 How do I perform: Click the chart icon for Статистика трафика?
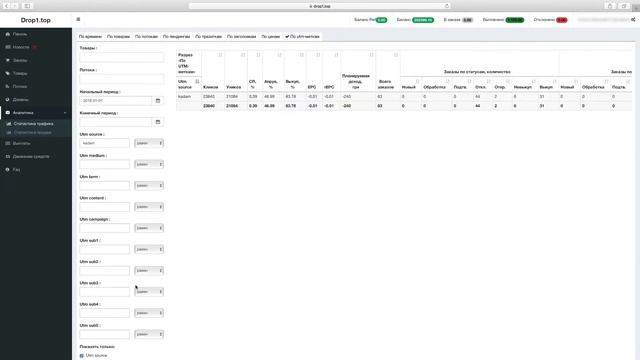pos(9,124)
